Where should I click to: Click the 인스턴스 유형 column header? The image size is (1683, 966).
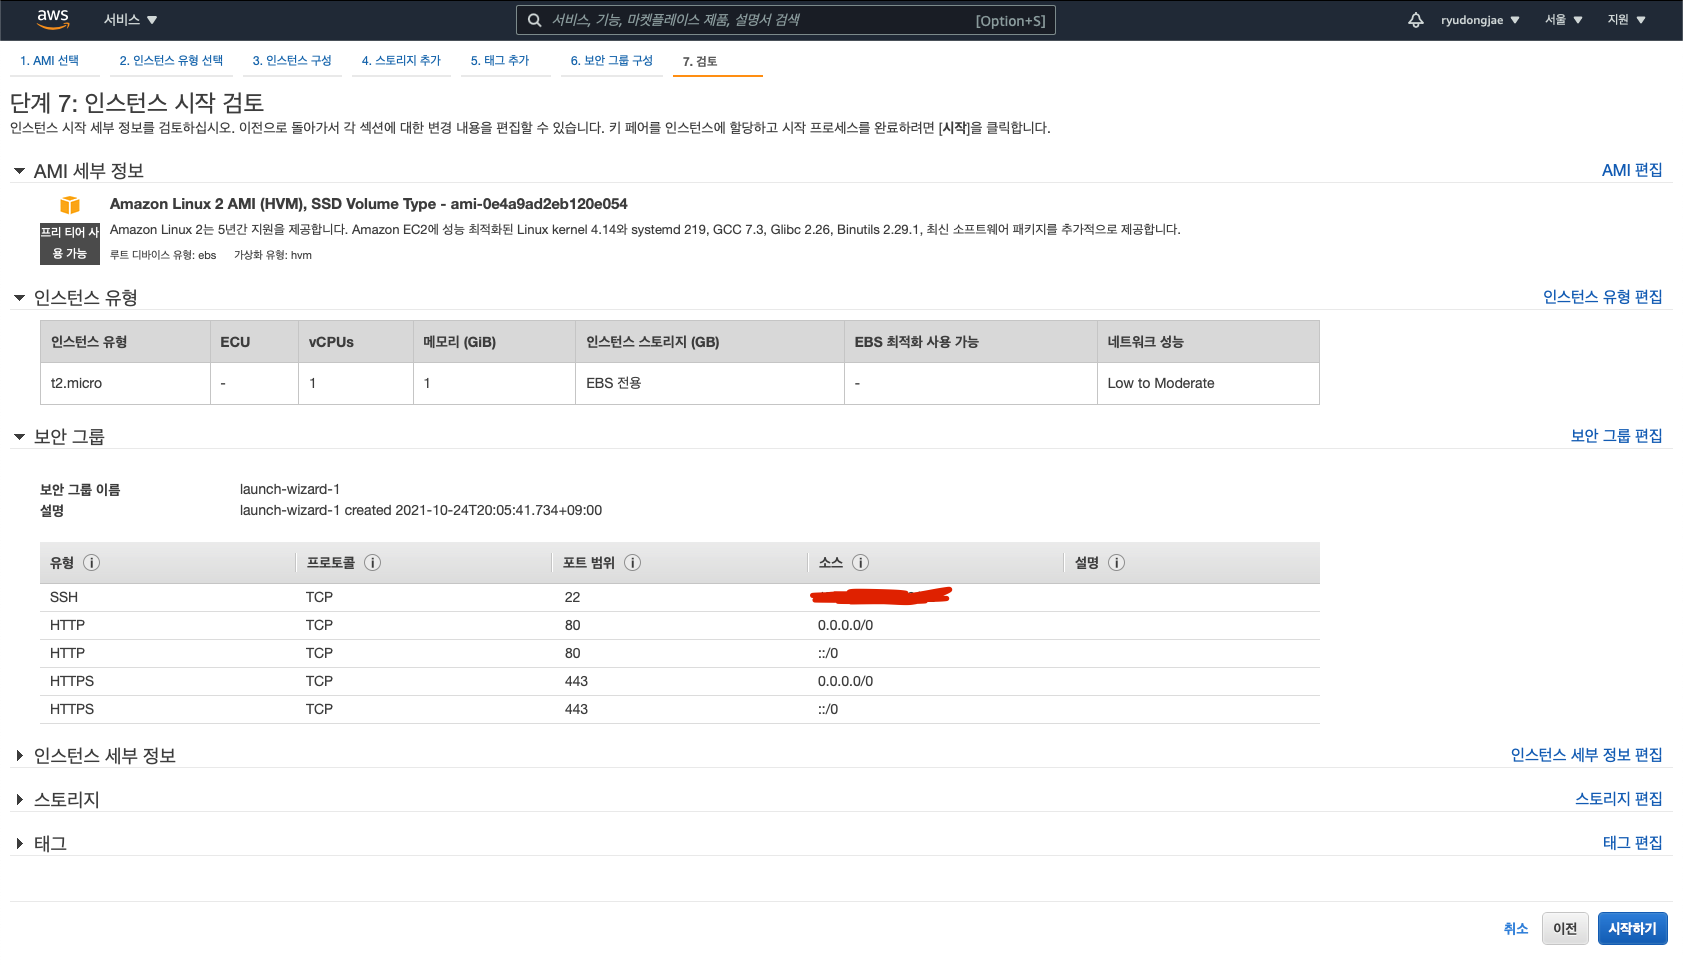[125, 342]
